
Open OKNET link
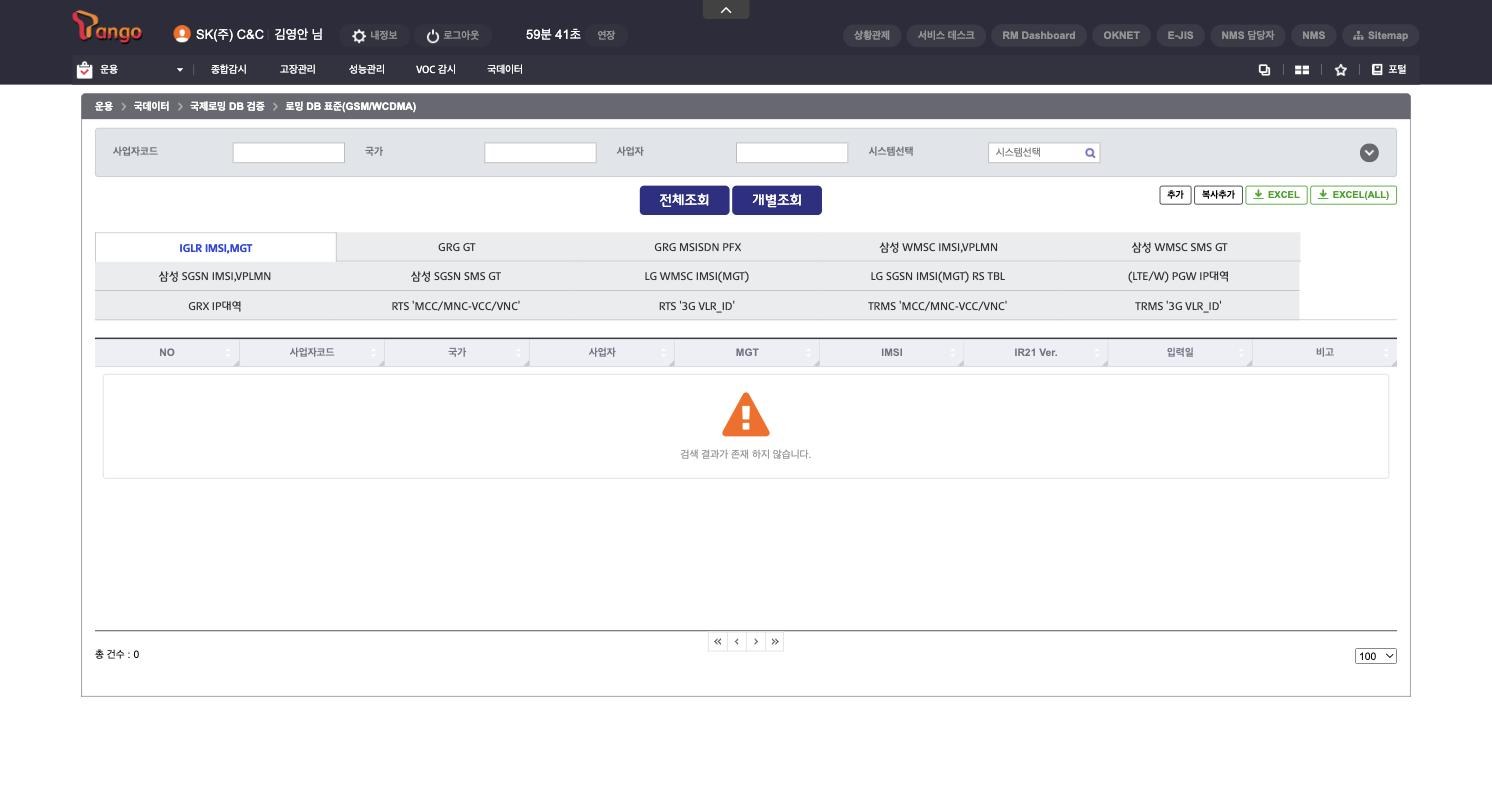click(x=1121, y=35)
